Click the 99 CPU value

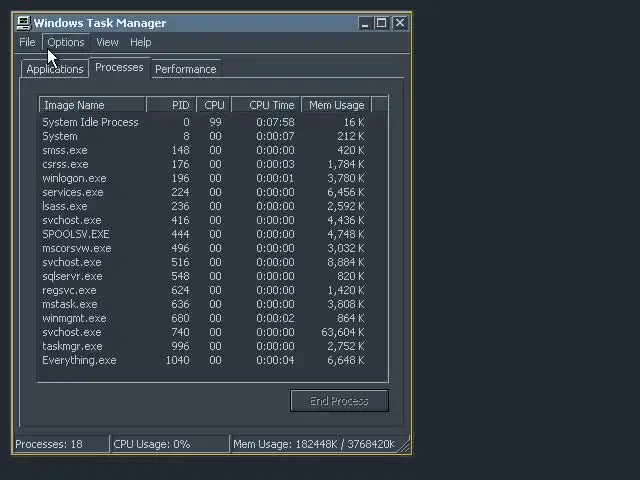coord(215,122)
